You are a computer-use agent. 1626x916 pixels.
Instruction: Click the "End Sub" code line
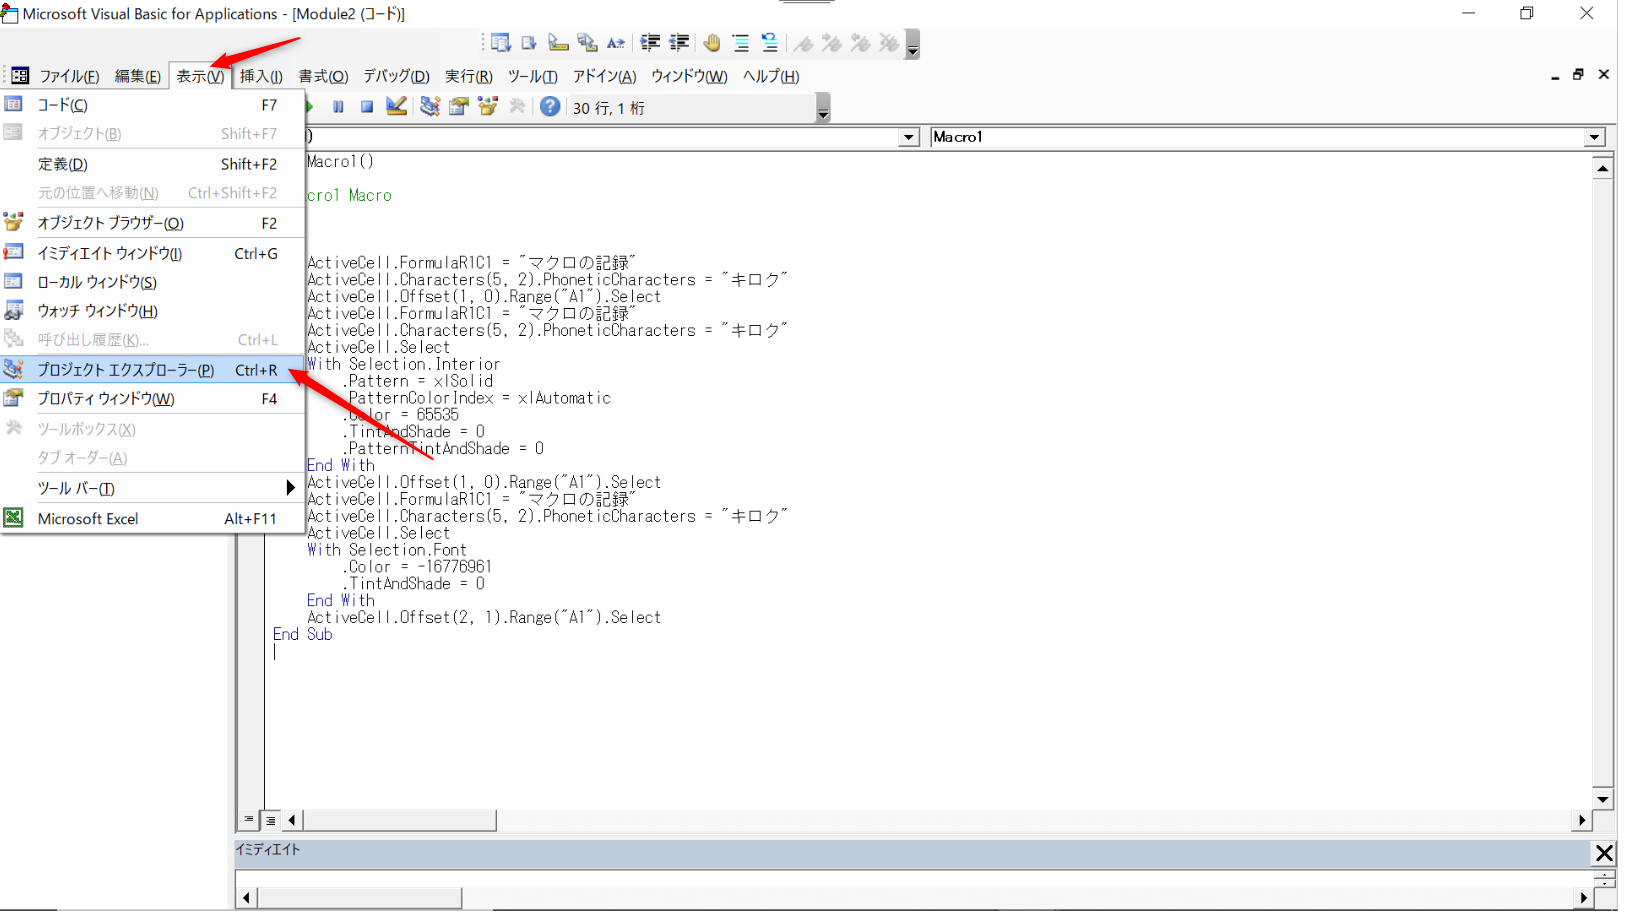point(303,634)
